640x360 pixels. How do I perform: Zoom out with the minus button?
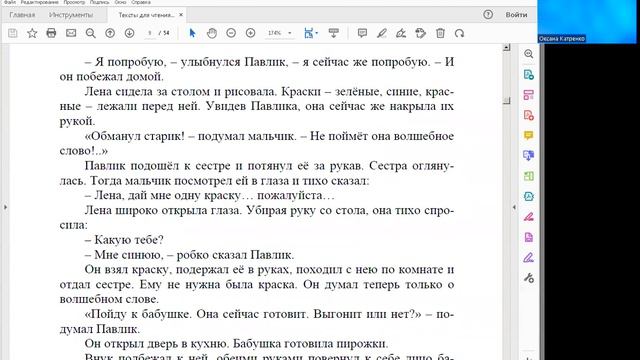[x=231, y=33]
